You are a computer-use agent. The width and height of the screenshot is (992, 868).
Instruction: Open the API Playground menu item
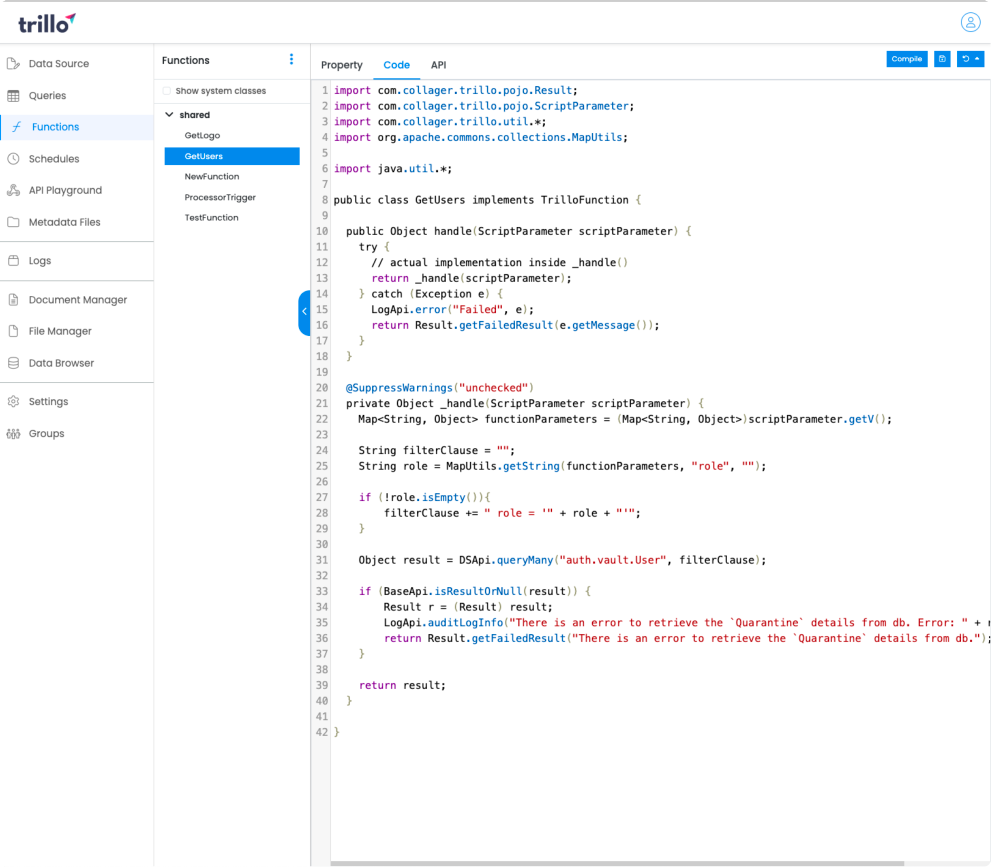[65, 190]
